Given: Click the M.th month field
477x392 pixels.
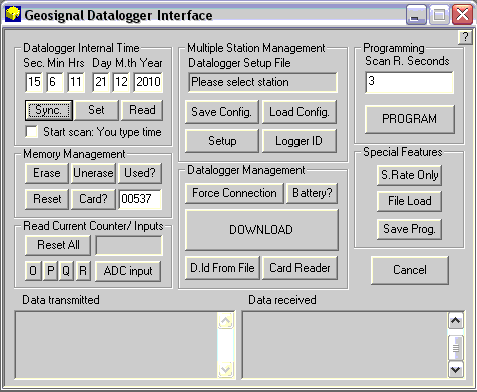Looking at the screenshot, I should coord(121,82).
